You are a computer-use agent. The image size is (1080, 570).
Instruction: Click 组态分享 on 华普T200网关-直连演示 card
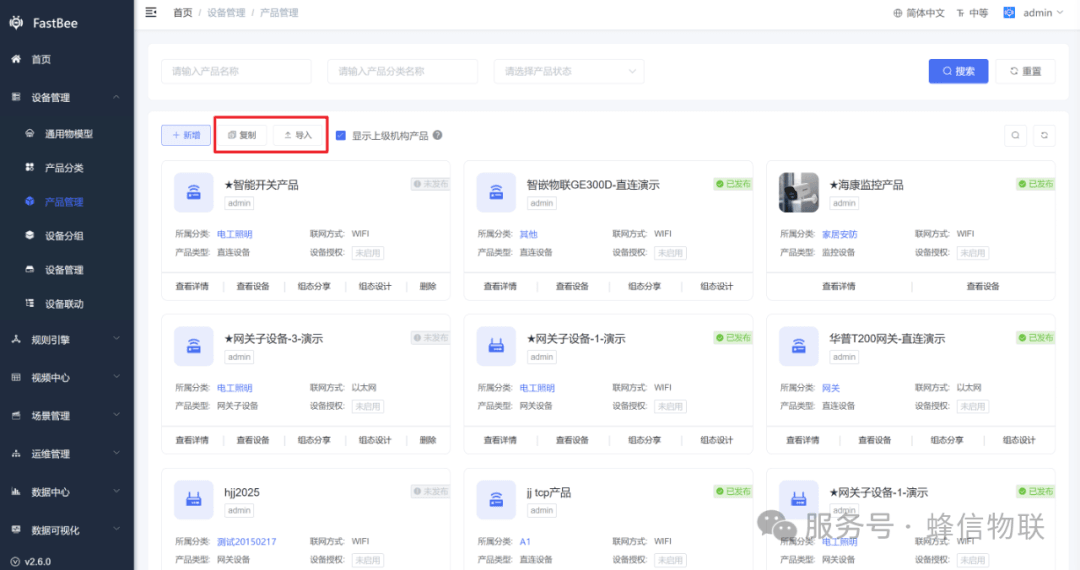click(946, 440)
